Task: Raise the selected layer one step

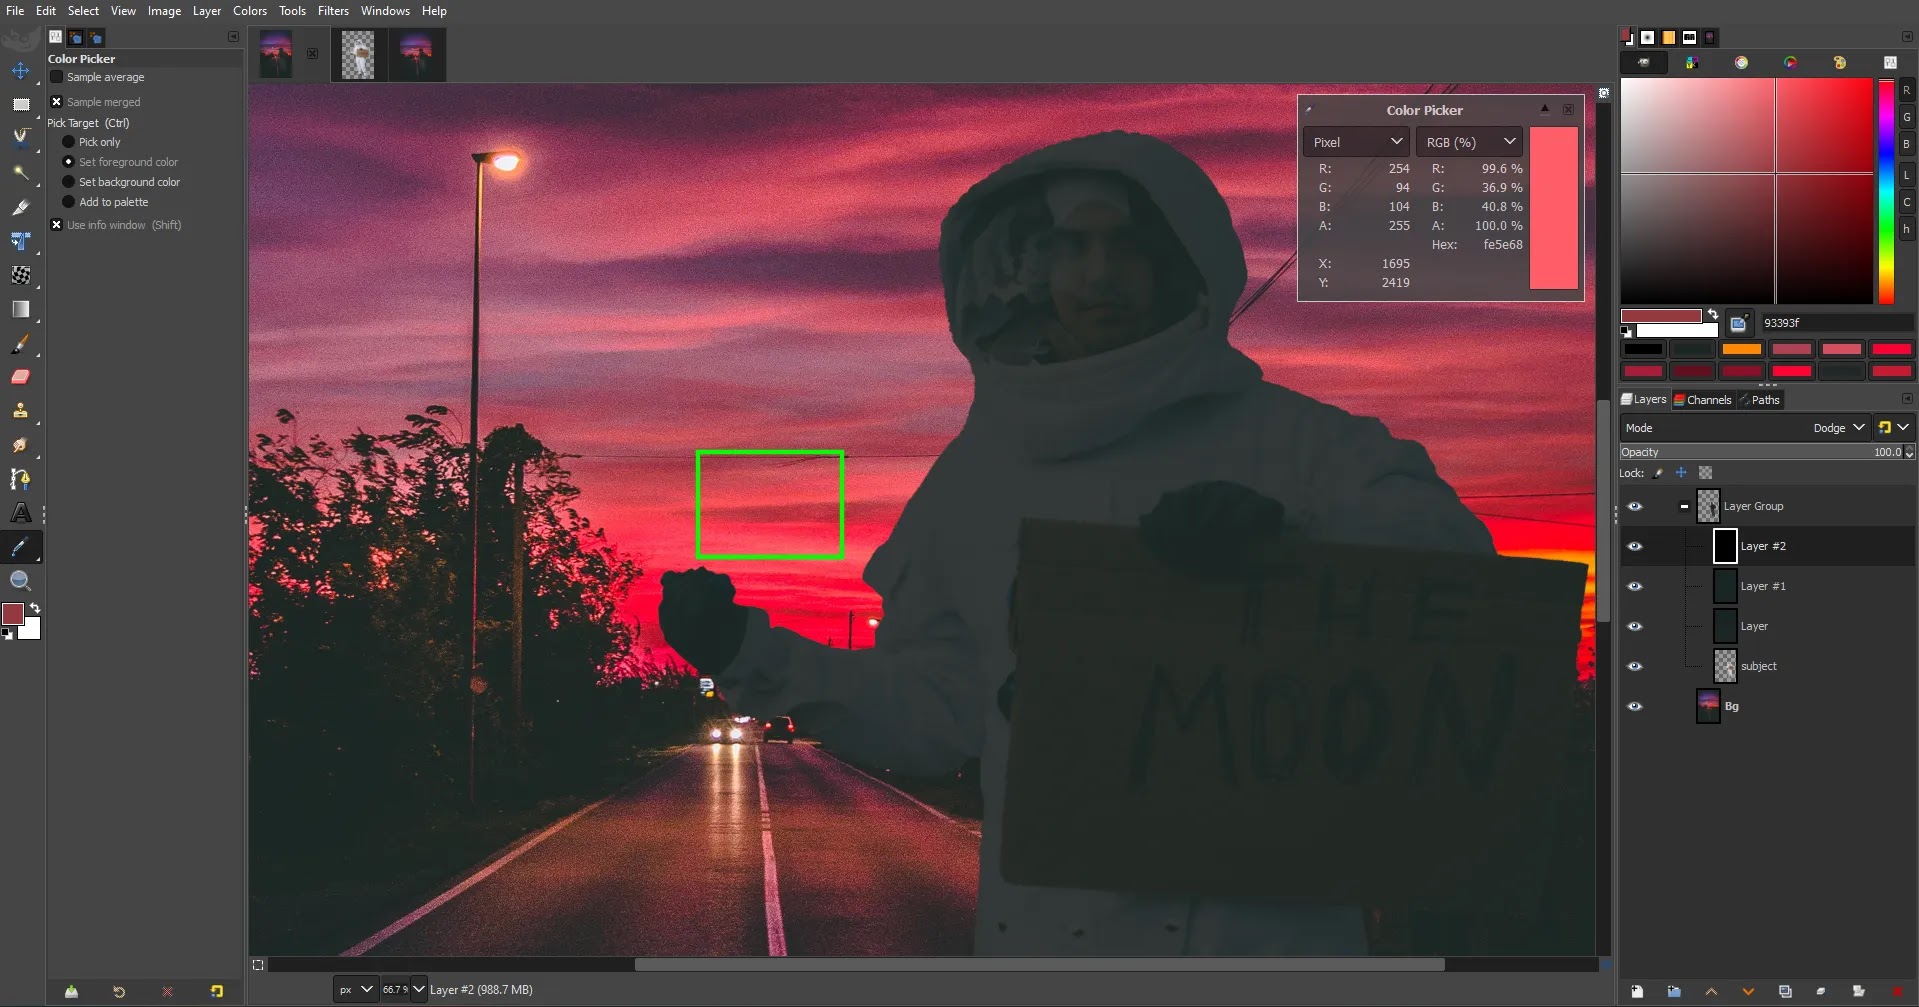Action: click(1711, 991)
